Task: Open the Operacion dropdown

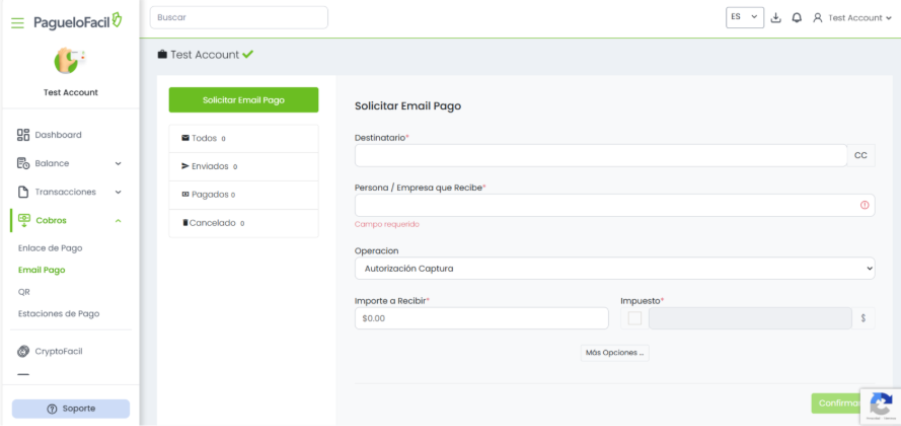Action: (x=614, y=268)
